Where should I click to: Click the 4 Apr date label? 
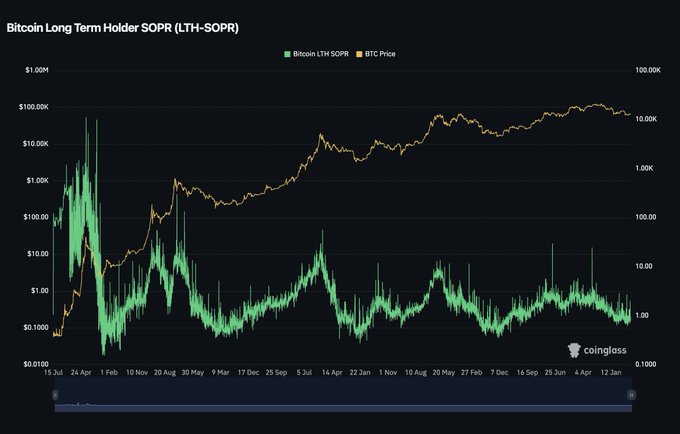tap(583, 372)
